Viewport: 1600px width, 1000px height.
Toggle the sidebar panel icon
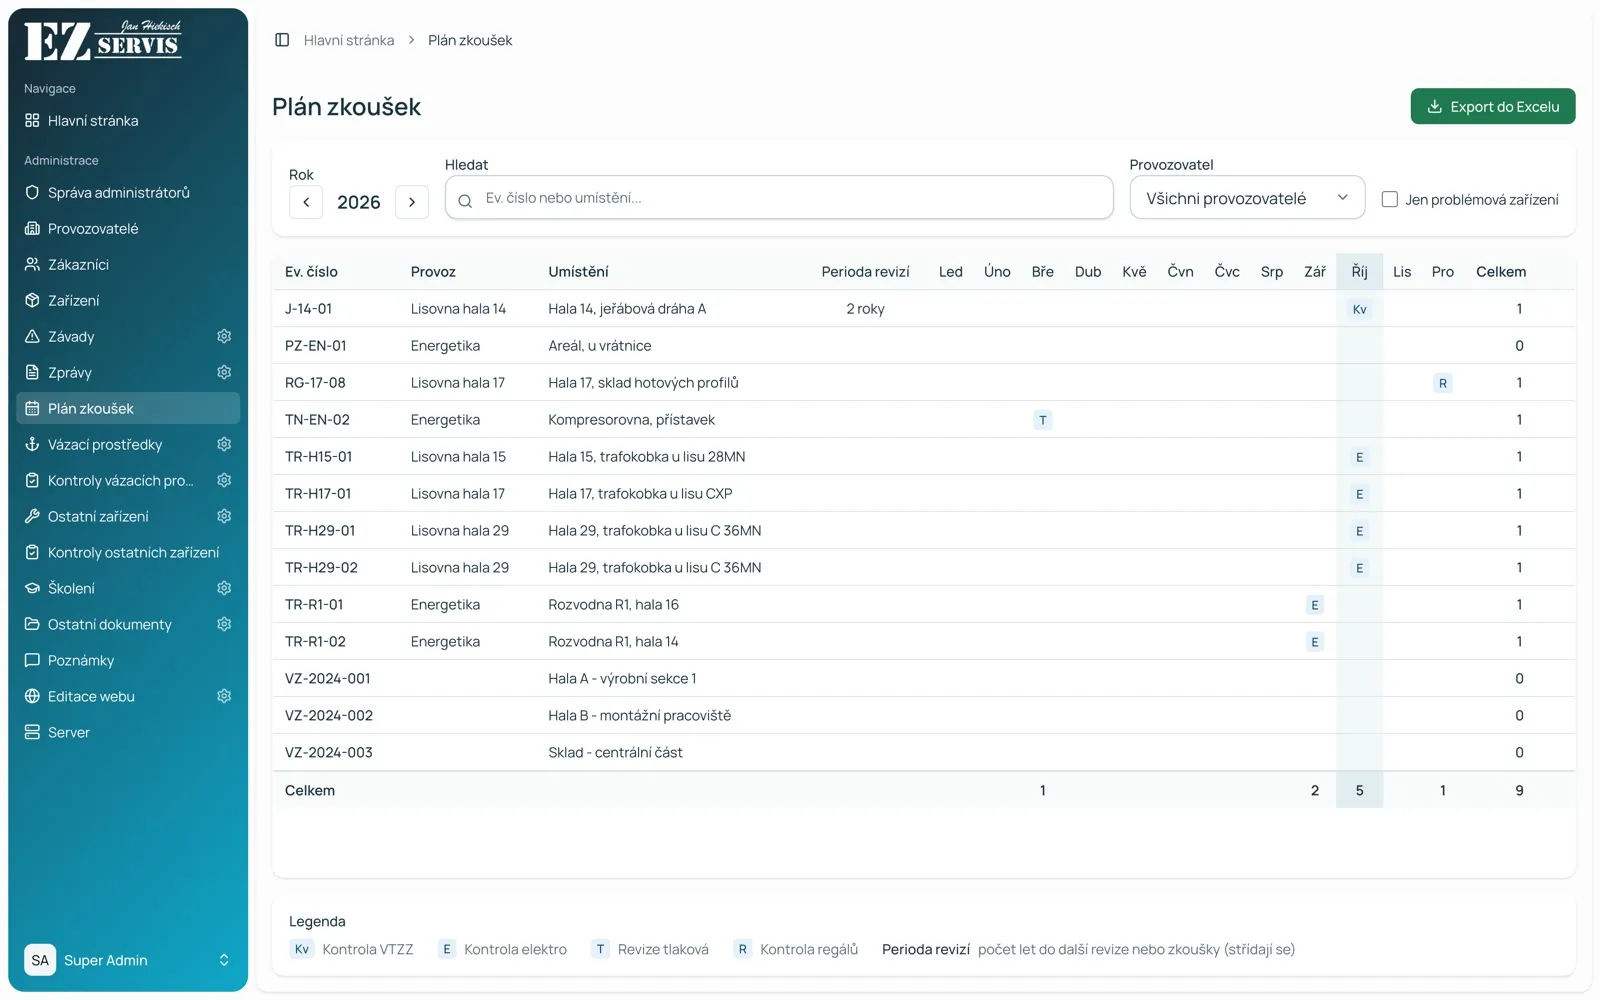coord(282,40)
